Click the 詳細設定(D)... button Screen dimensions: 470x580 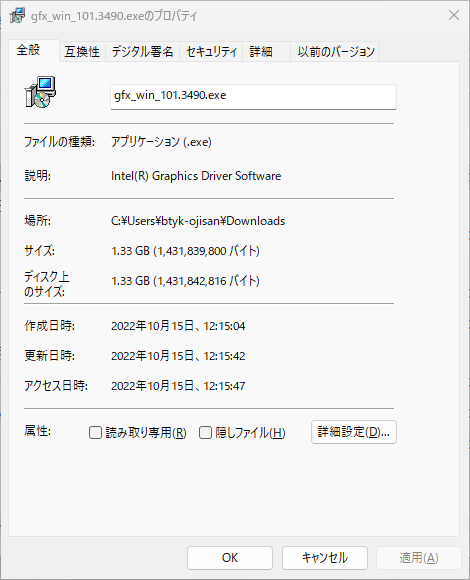354,432
